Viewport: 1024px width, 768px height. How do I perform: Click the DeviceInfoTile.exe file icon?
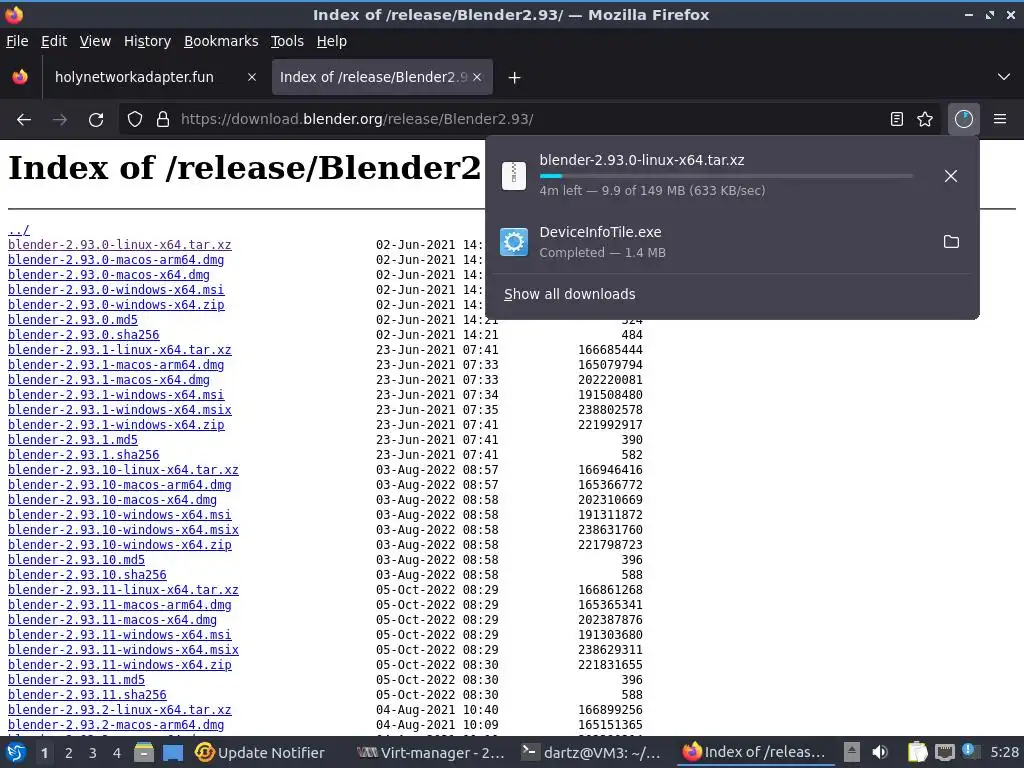point(514,242)
